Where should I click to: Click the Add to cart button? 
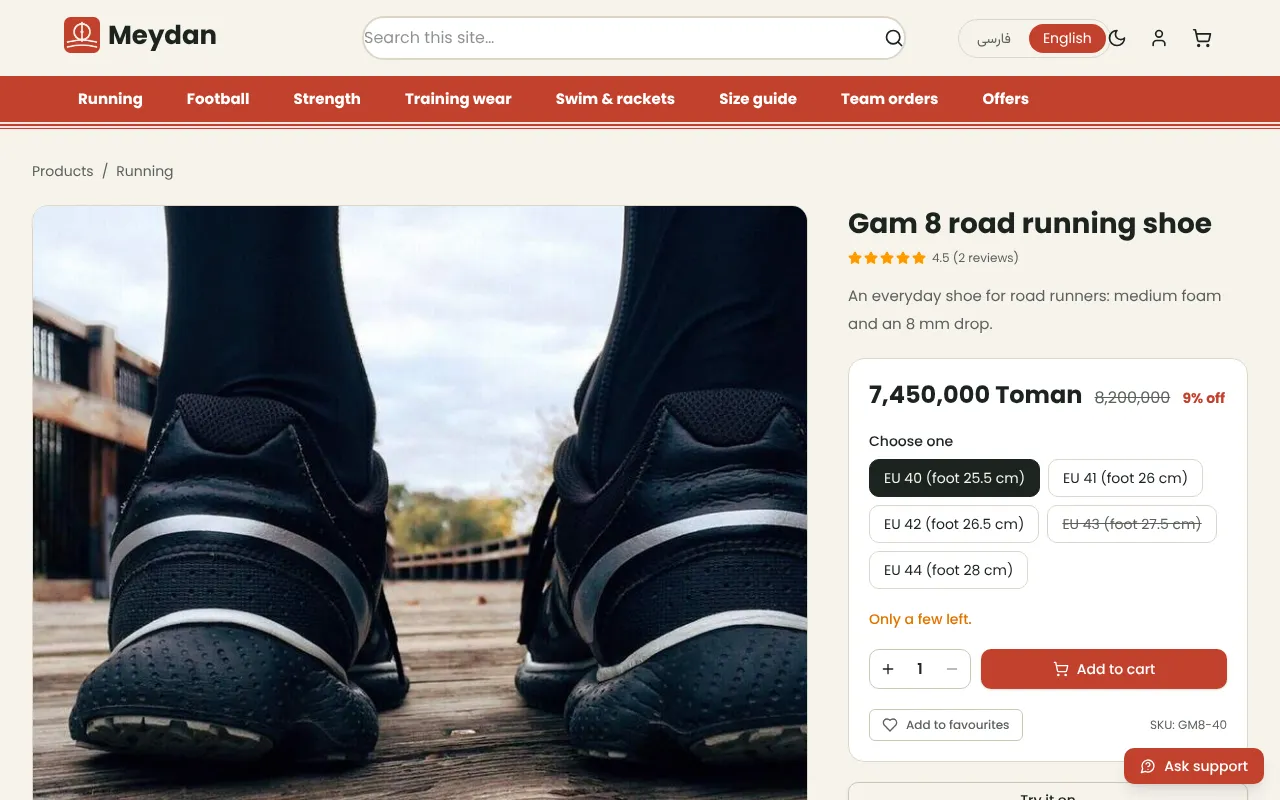1104,669
